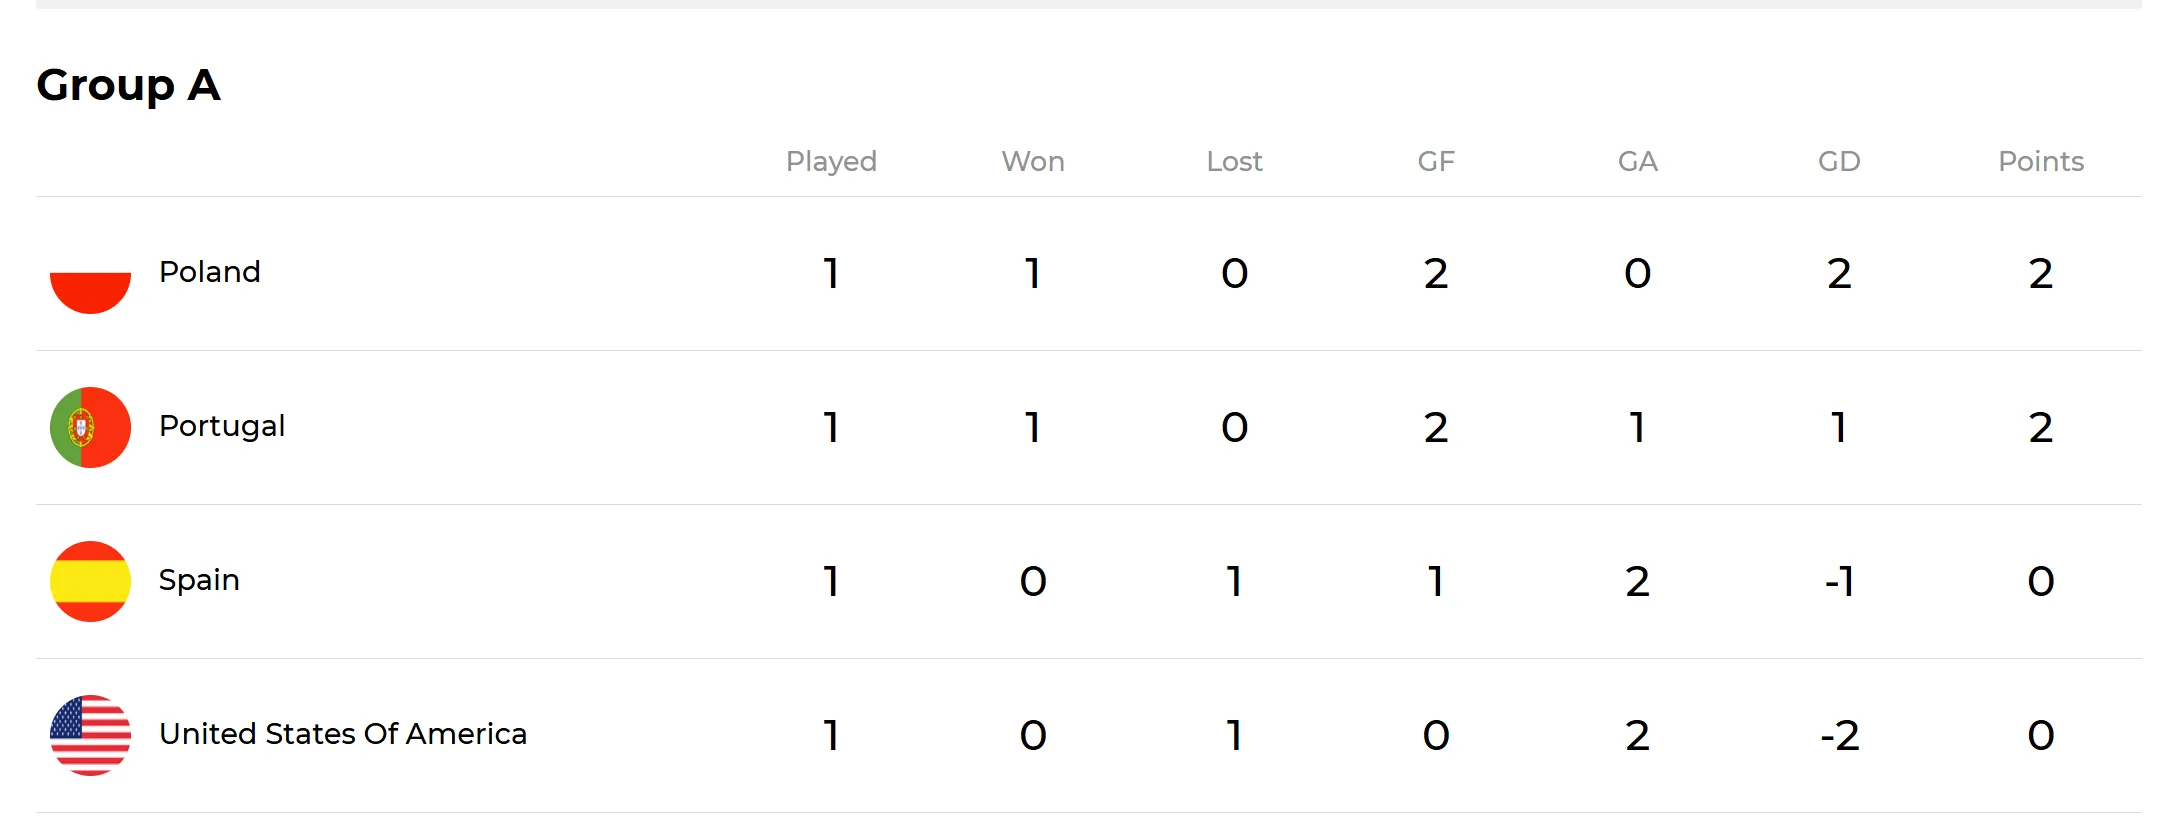Click the Group A heading
The image size is (2160, 819).
click(128, 85)
